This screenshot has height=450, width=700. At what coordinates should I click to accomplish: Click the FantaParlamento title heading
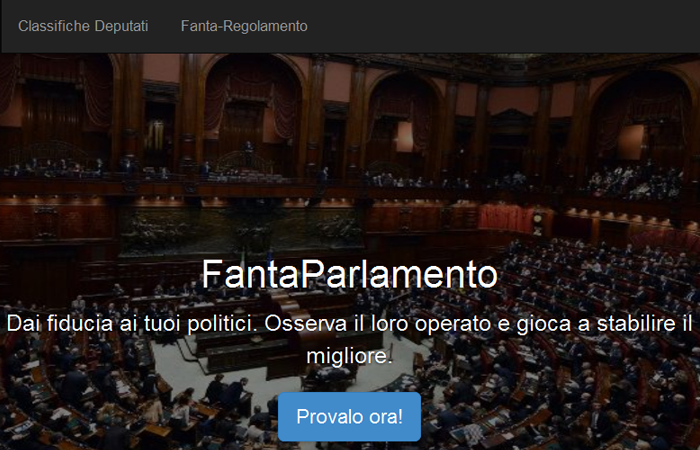[350, 274]
